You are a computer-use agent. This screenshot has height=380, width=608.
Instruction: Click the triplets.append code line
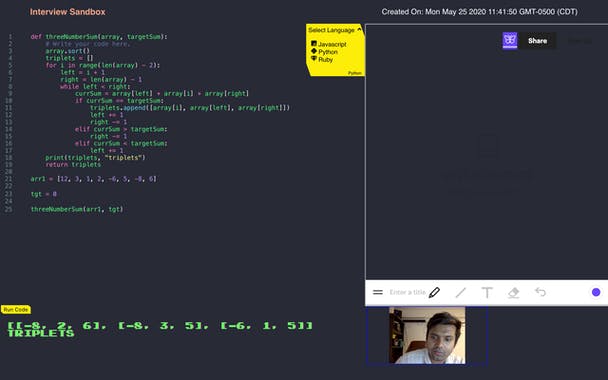[190, 108]
